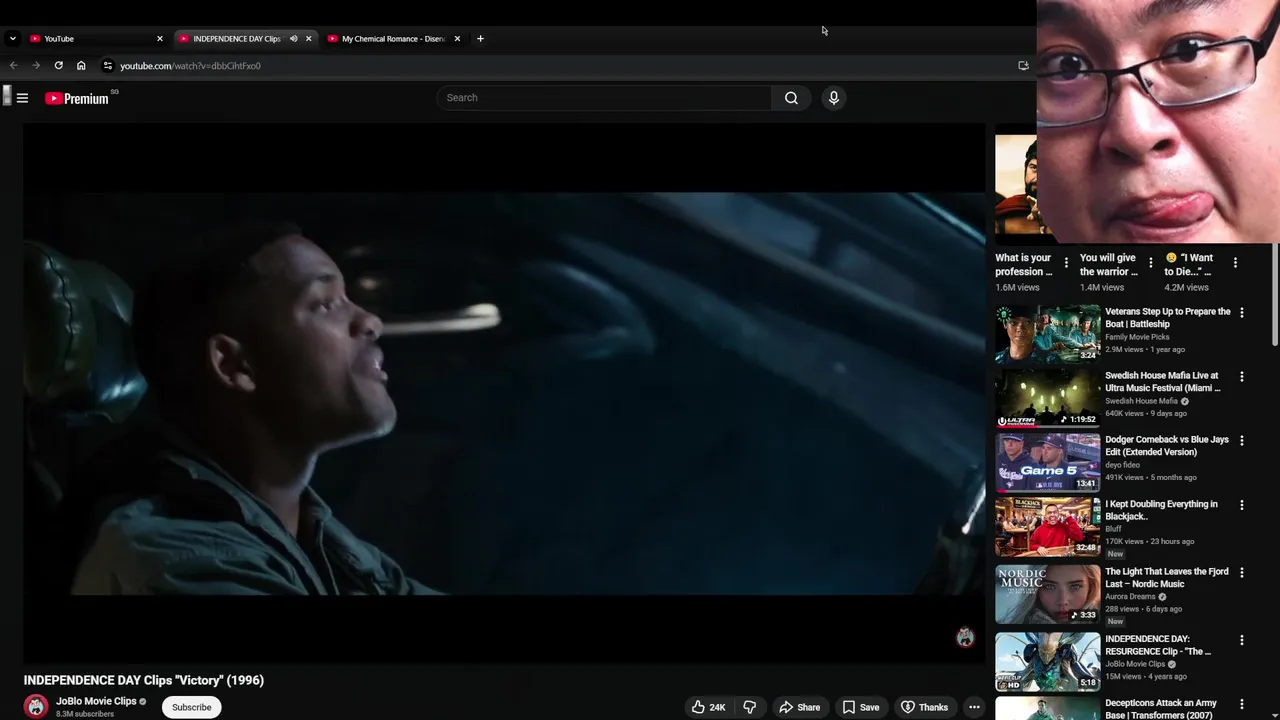Open JoBlo Movie Clips channel name link
The width and height of the screenshot is (1280, 720).
(96, 701)
